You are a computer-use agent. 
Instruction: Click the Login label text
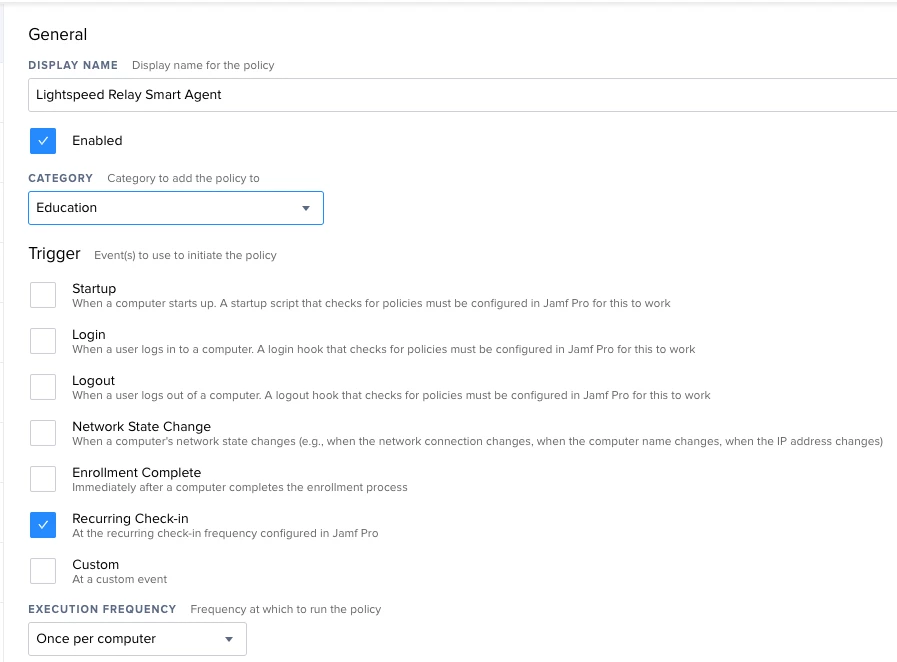89,335
